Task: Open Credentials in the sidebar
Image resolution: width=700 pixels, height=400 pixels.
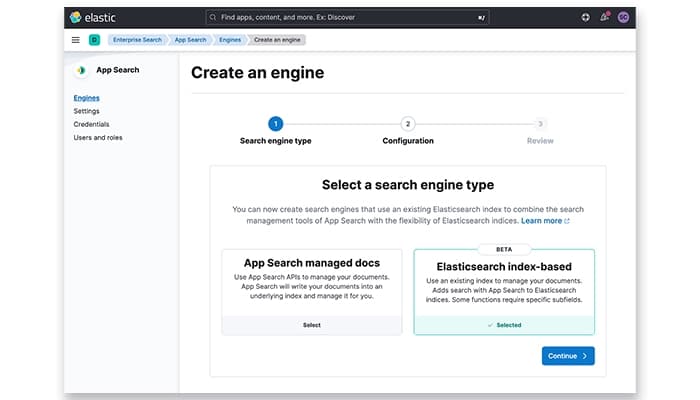Action: (92, 125)
